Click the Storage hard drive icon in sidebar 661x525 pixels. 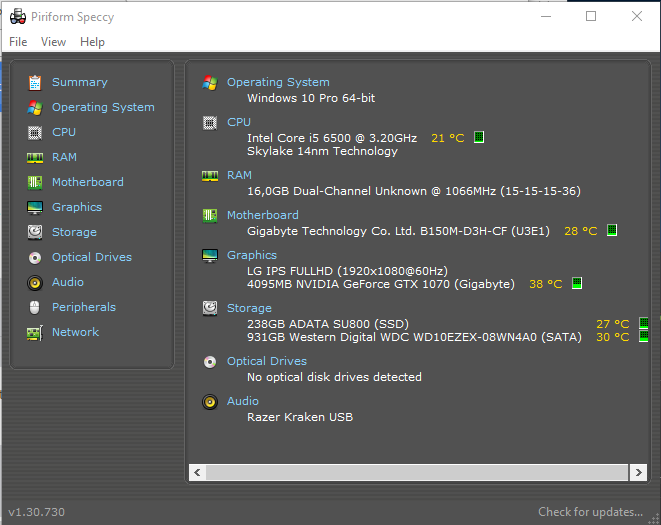click(35, 232)
